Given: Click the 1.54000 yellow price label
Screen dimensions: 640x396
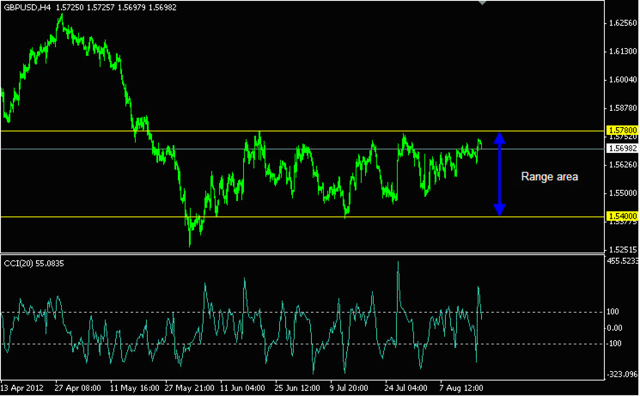Looking at the screenshot, I should [x=622, y=216].
